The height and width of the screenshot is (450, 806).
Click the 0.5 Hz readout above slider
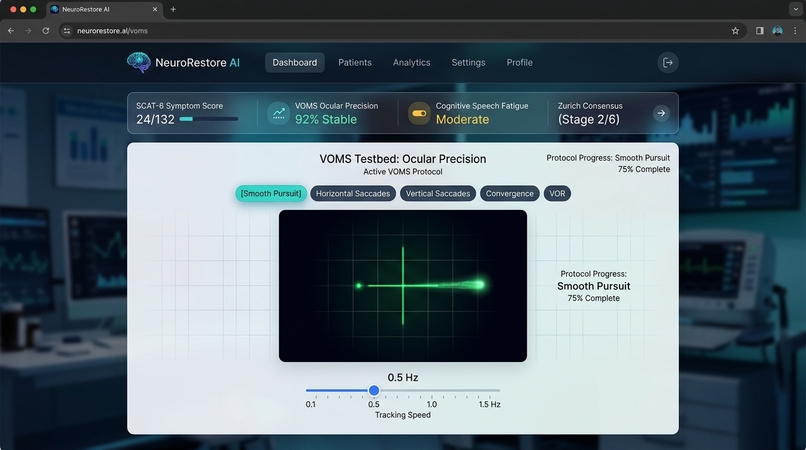(x=402, y=377)
